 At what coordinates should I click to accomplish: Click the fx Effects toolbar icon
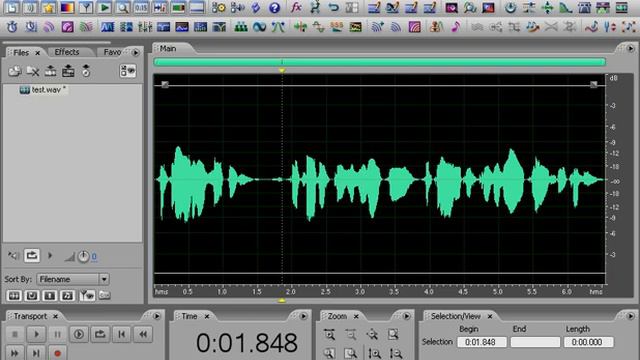coord(296,7)
